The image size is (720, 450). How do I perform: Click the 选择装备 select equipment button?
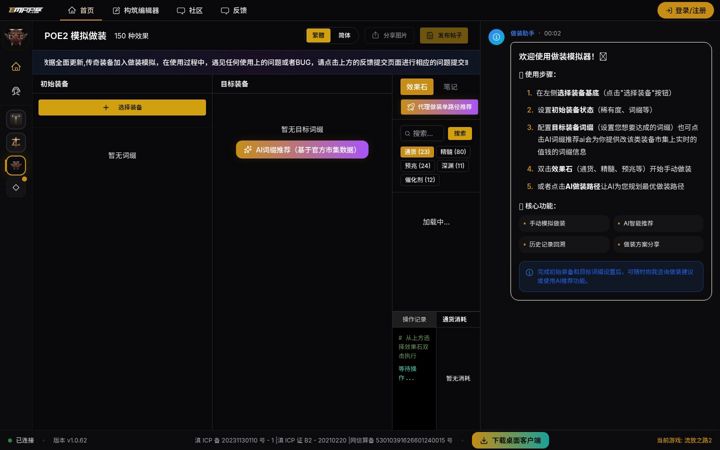point(122,107)
